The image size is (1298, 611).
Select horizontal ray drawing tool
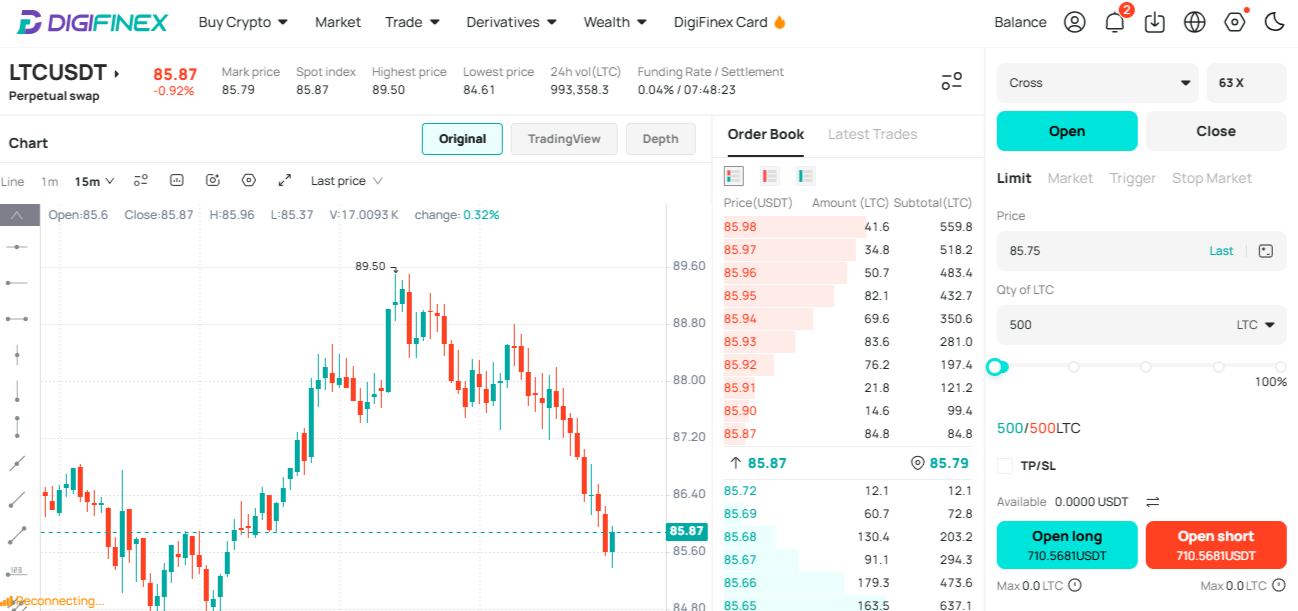point(17,283)
